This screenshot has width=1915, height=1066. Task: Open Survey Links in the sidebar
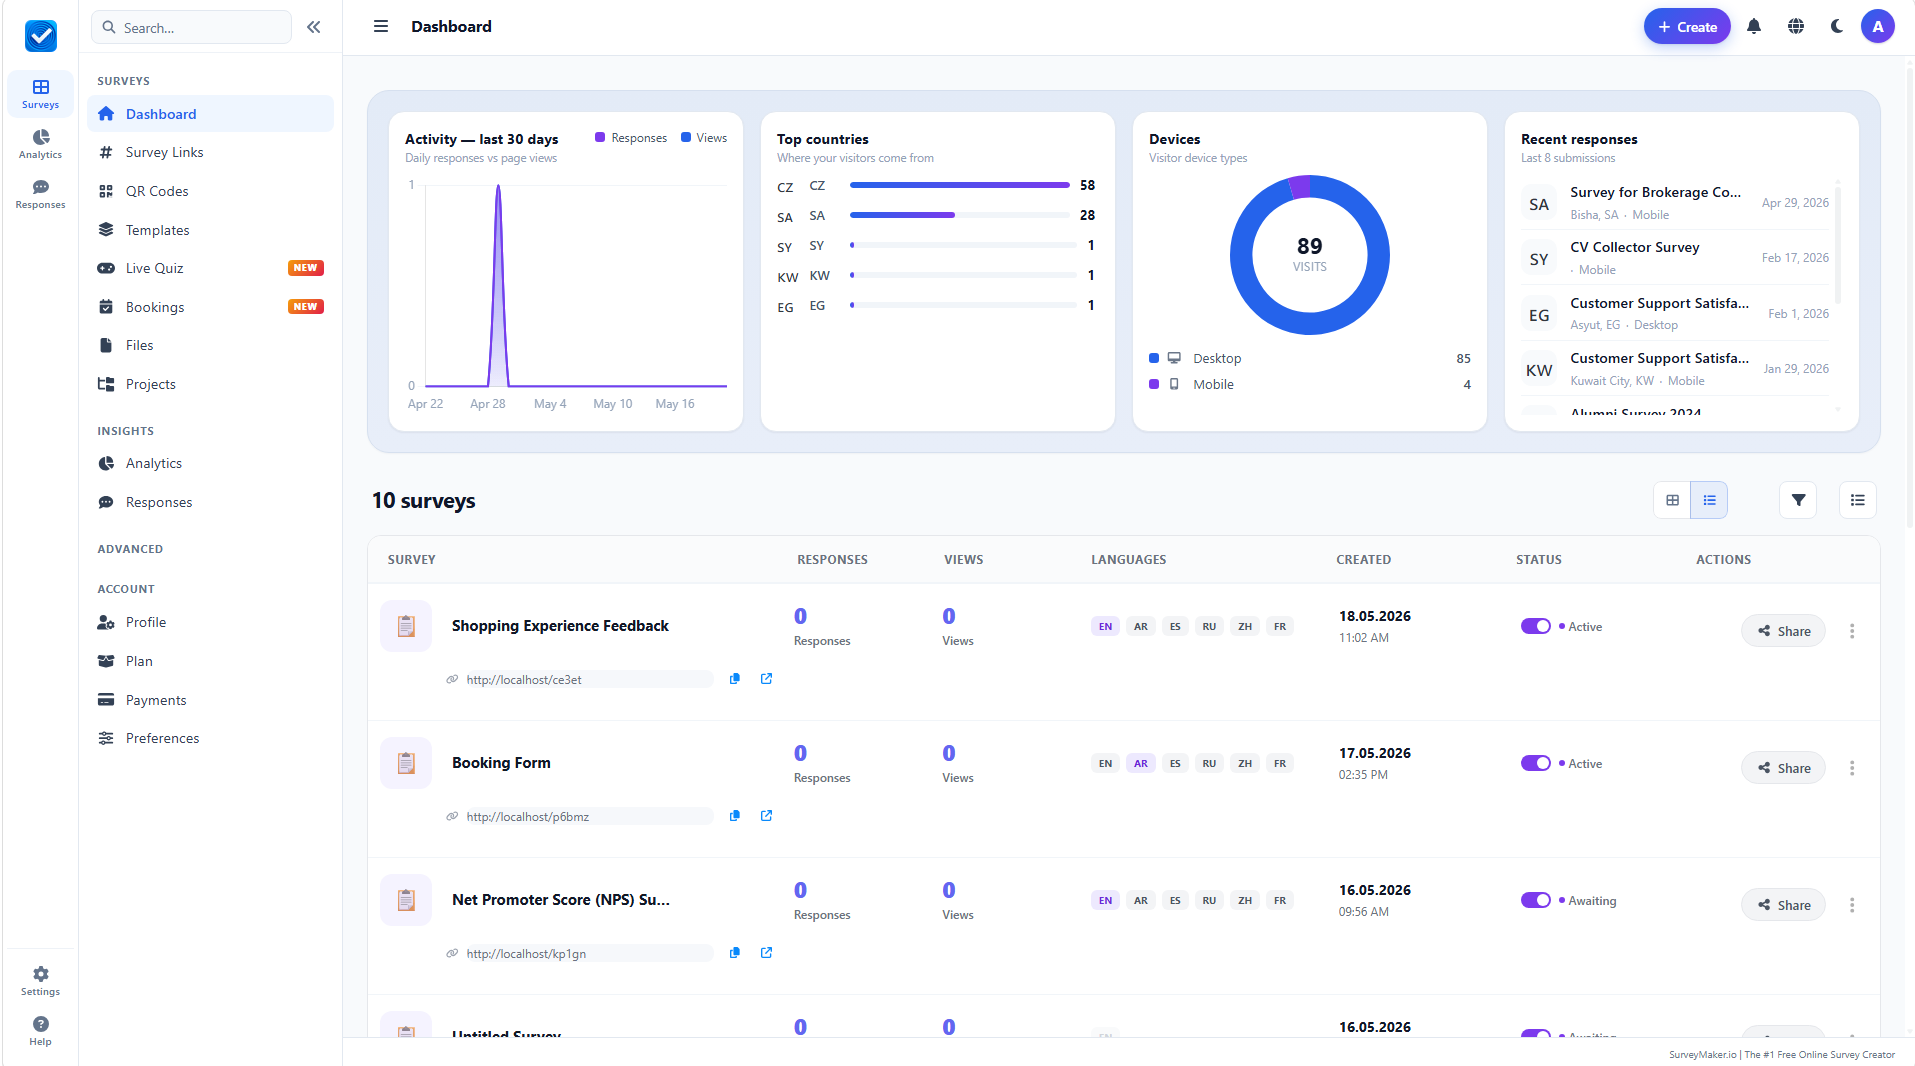tap(210, 152)
